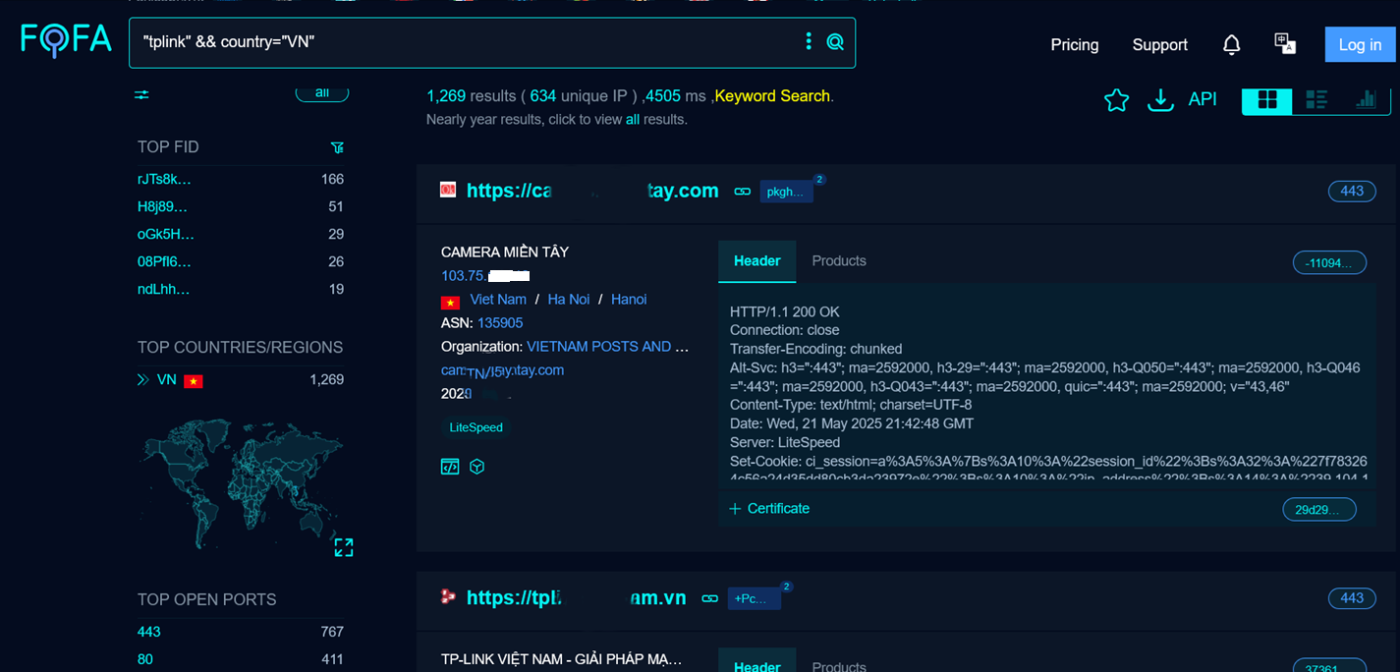This screenshot has height=672, width=1400.
Task: Click the IP address 103.75 link
Action: (485, 276)
